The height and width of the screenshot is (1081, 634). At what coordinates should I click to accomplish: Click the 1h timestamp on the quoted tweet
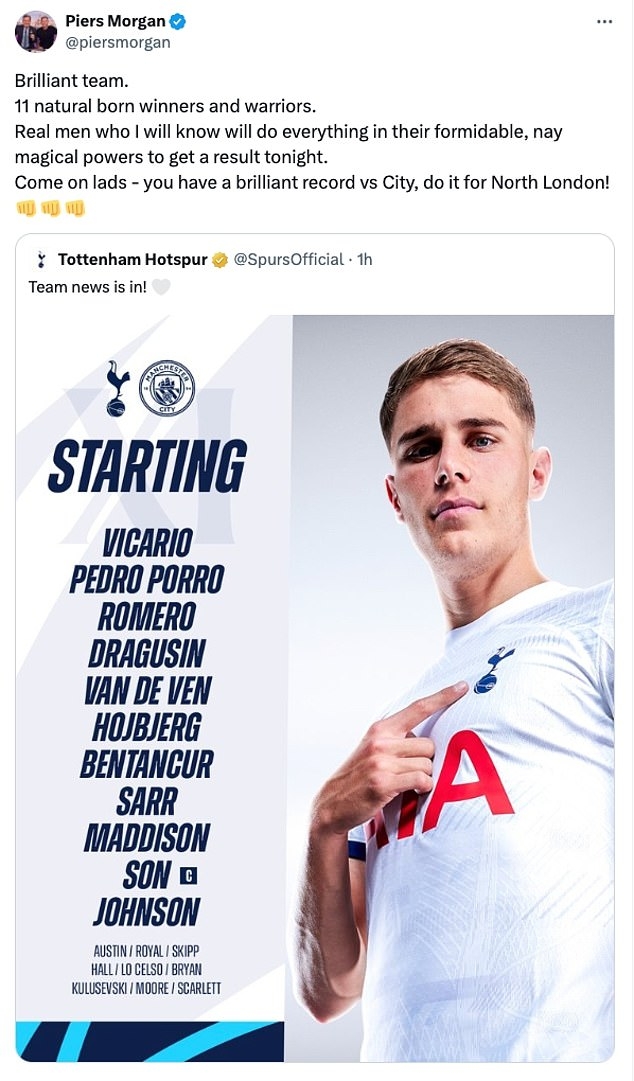(364, 260)
